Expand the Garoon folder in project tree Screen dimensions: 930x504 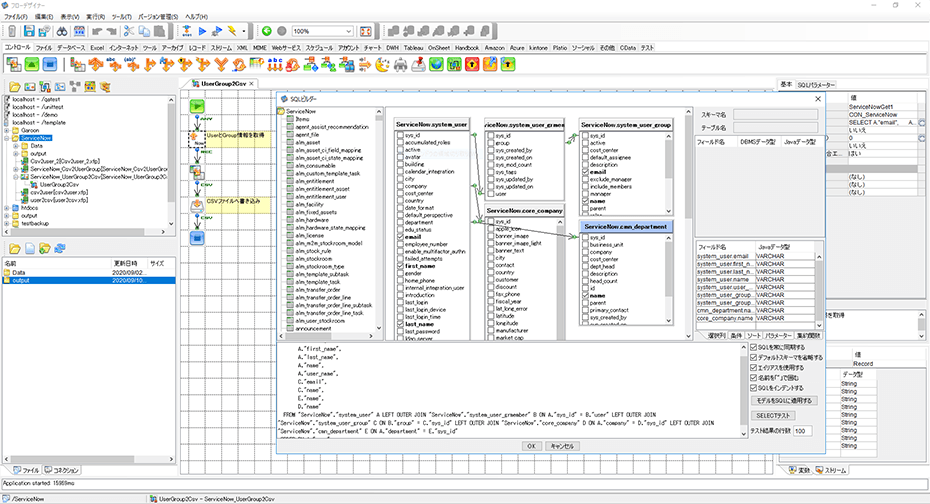(7, 130)
